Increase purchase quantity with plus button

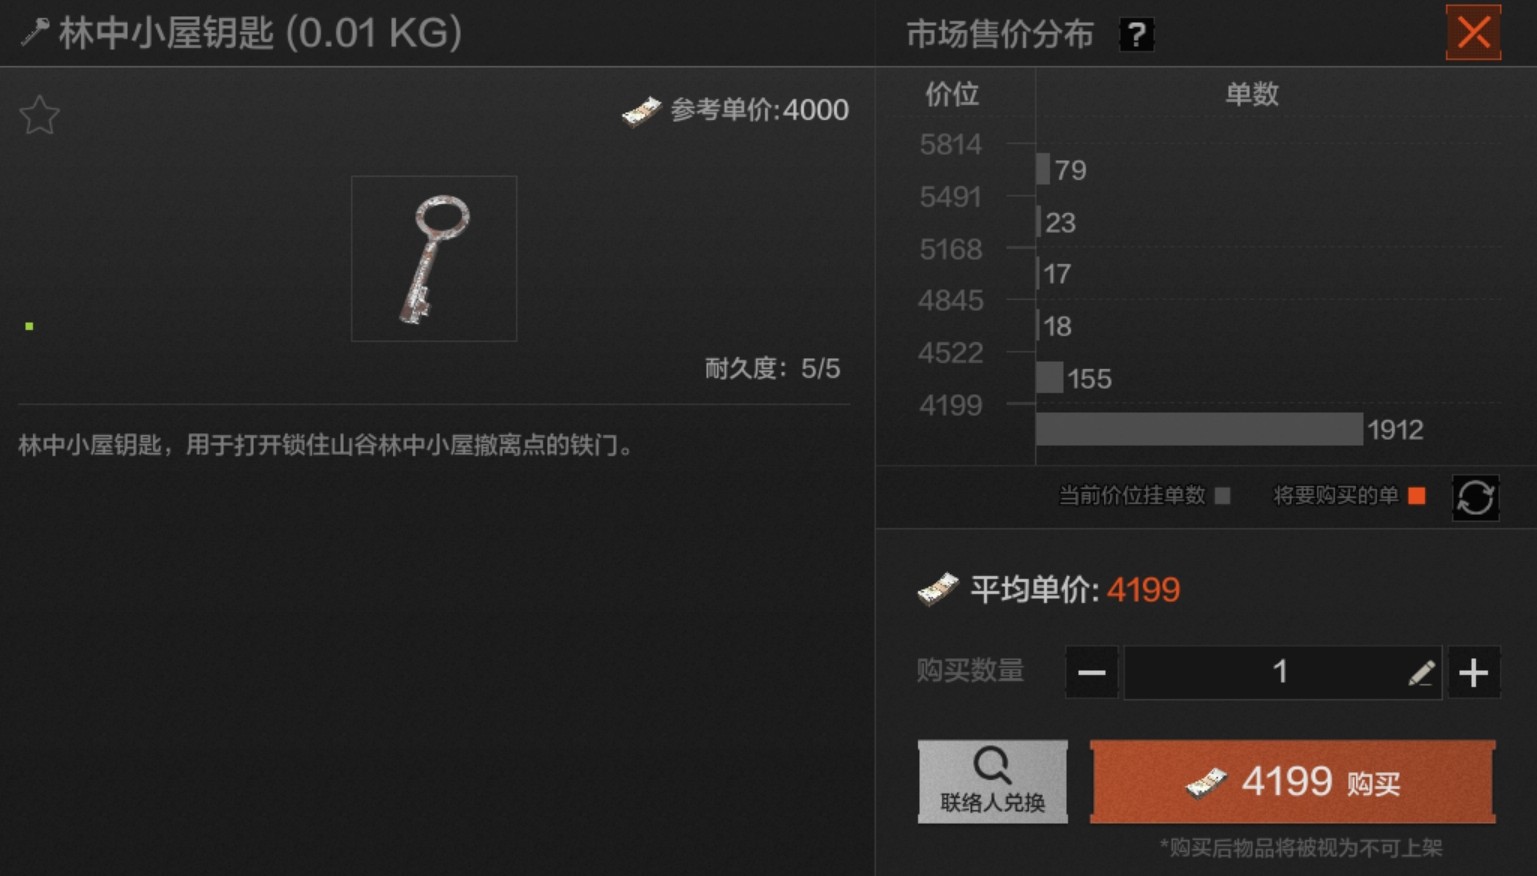1473,673
